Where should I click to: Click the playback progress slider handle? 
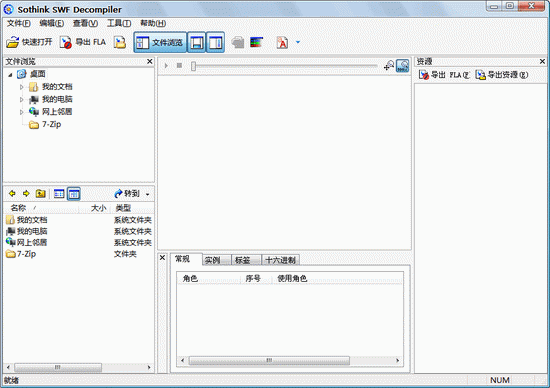[193, 66]
